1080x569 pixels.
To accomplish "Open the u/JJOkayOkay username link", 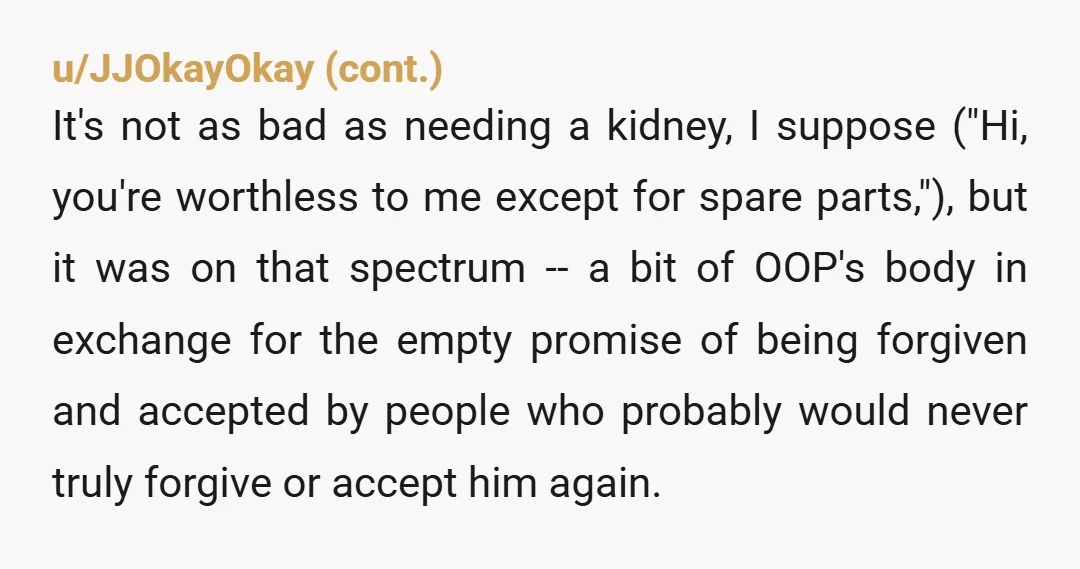I will 183,70.
